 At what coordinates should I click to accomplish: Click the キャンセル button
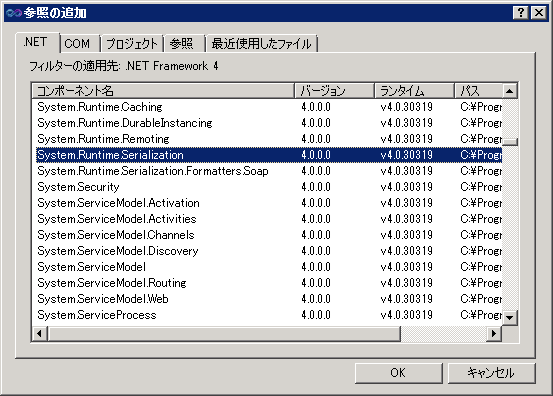[x=491, y=373]
